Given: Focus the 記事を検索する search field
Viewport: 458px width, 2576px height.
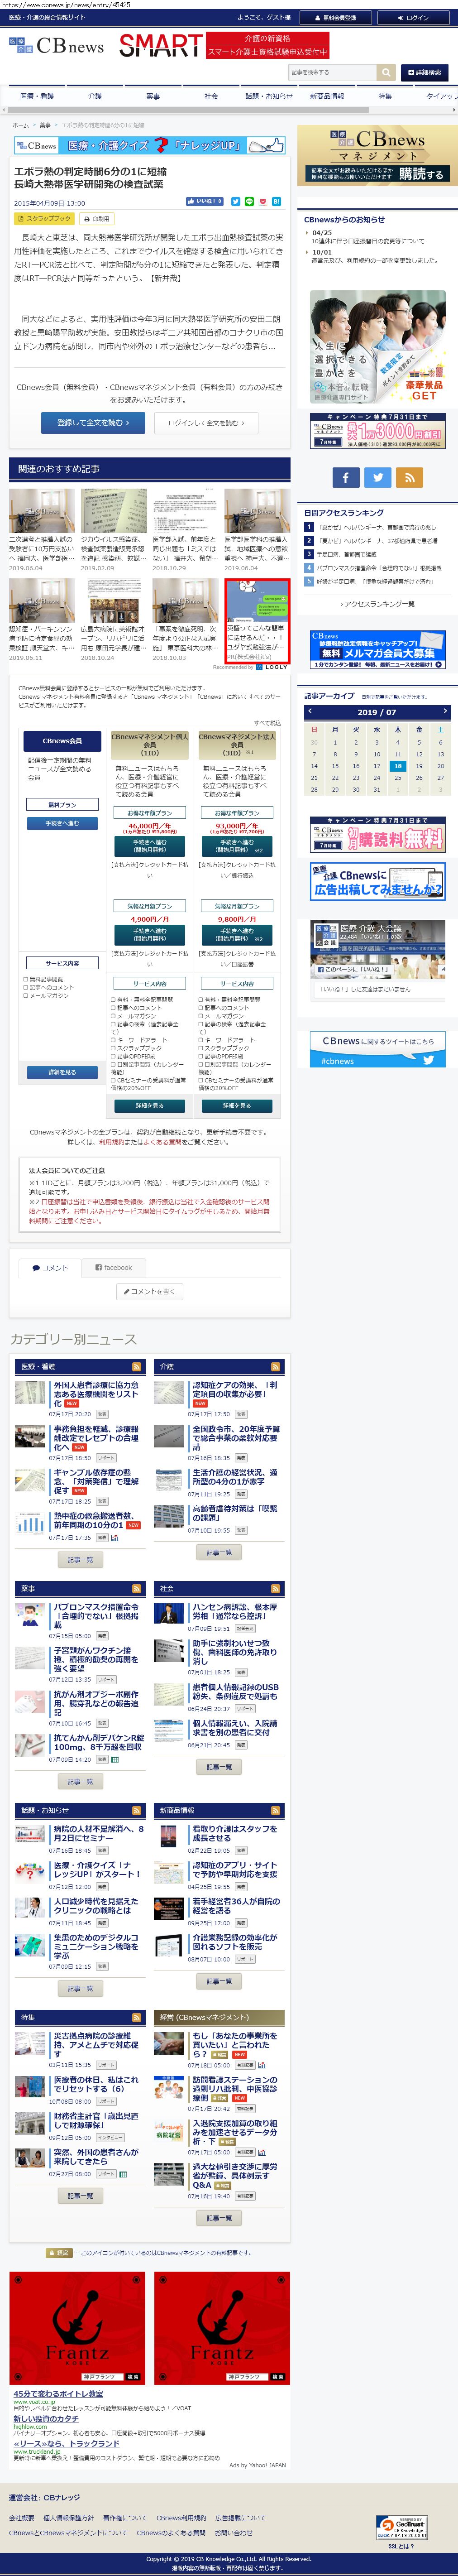Looking at the screenshot, I should pyautogui.click(x=332, y=72).
